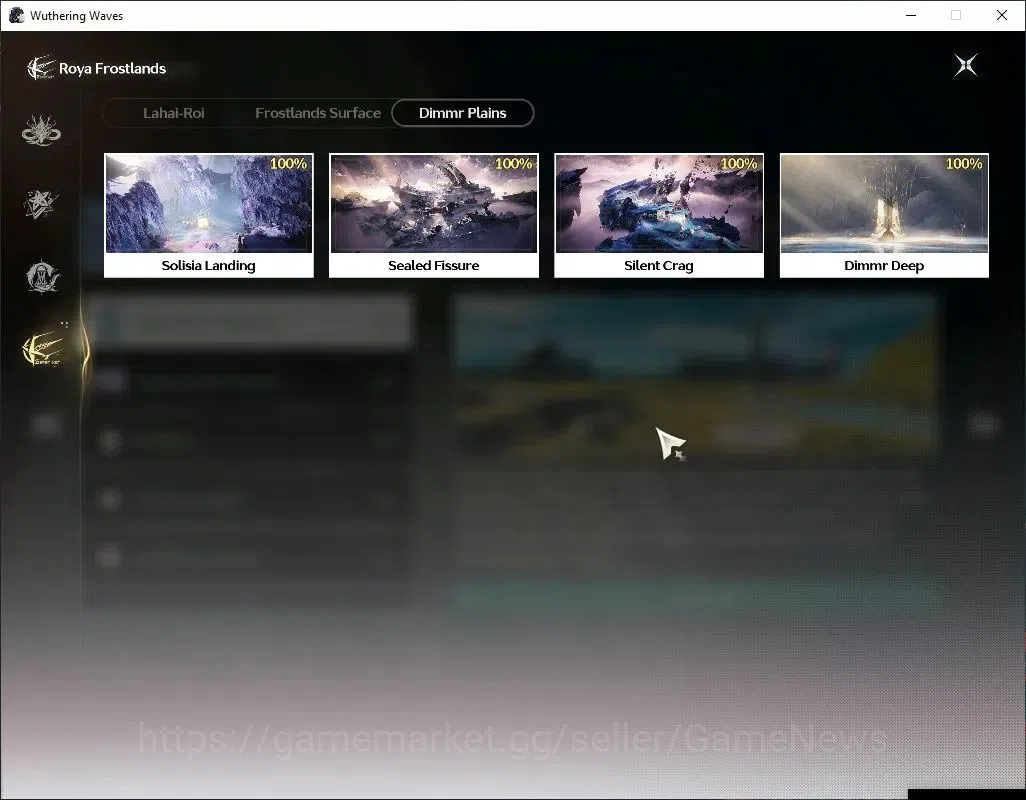This screenshot has height=800, width=1026.
Task: Open the Sealed Fissure area card
Action: pos(434,215)
